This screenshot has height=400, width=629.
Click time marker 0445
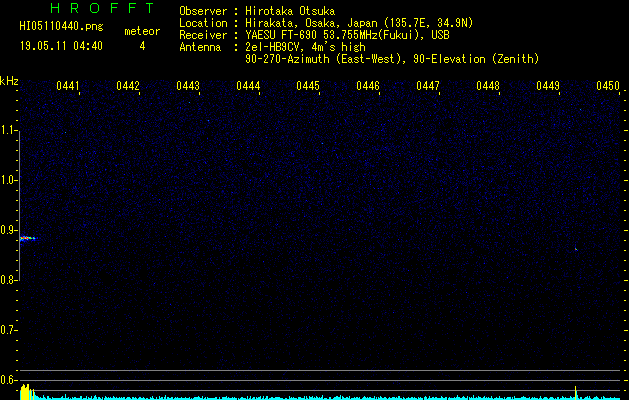[308, 86]
